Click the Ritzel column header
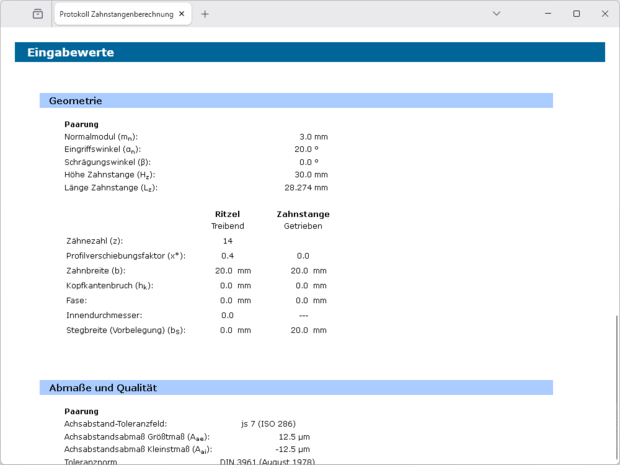620x465 pixels. point(227,214)
